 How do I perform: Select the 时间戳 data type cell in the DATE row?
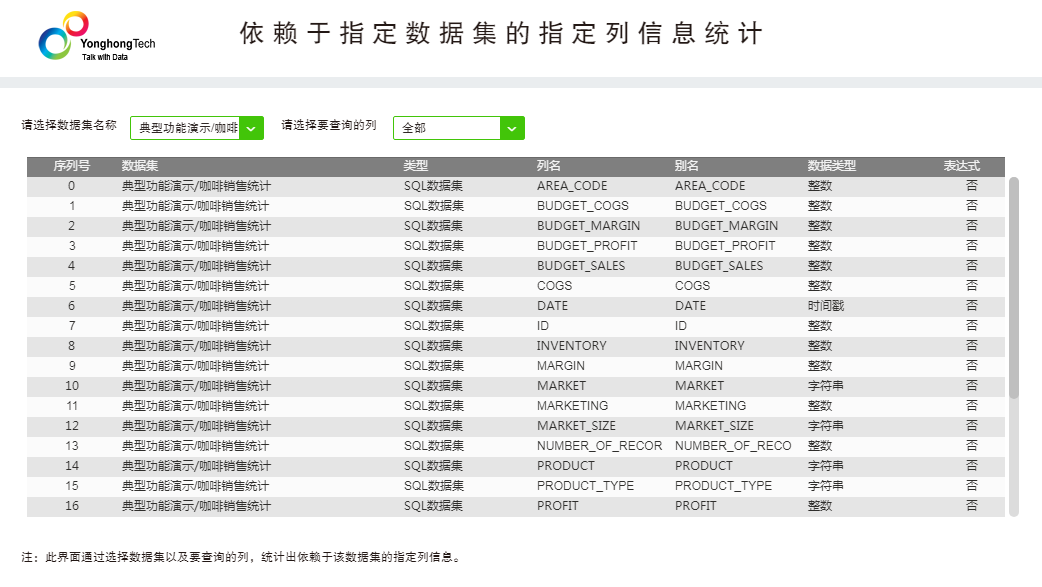(x=825, y=306)
